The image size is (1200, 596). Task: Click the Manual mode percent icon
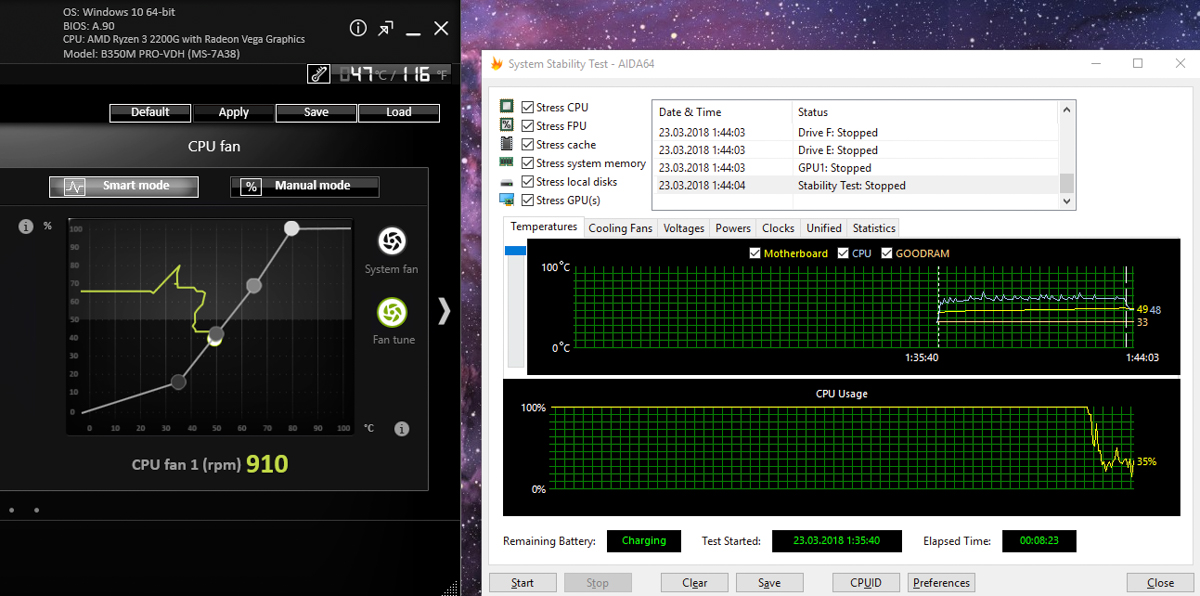pos(252,187)
